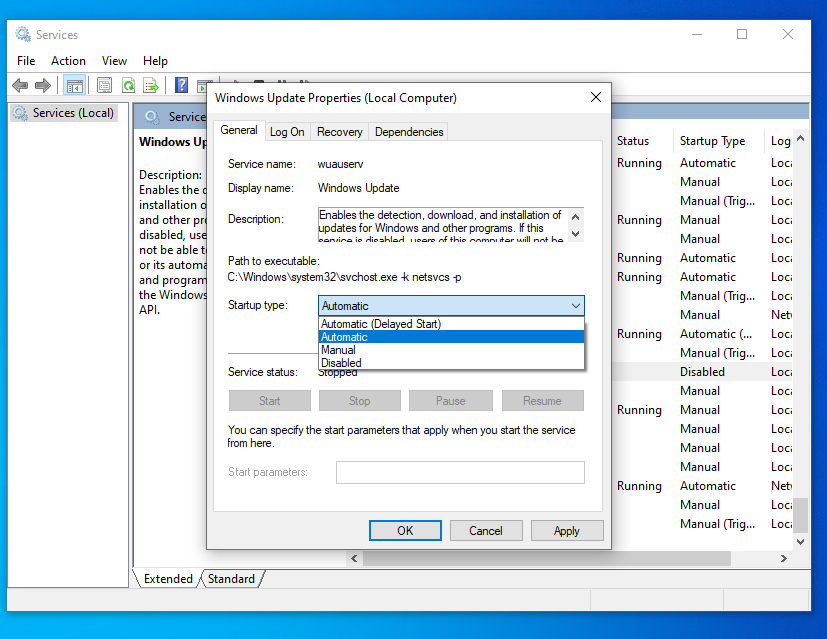Viewport: 827px width, 639px height.
Task: Open the Recovery tab
Action: (339, 132)
